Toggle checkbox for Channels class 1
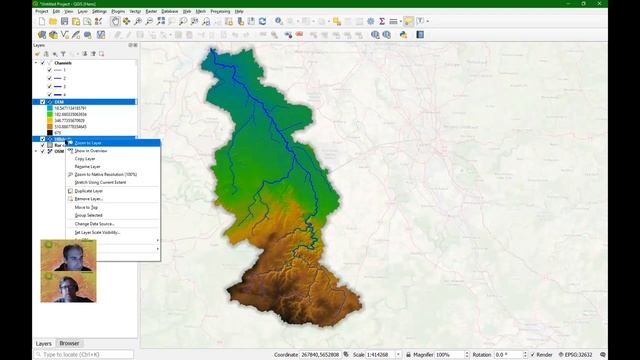 [x=49, y=70]
